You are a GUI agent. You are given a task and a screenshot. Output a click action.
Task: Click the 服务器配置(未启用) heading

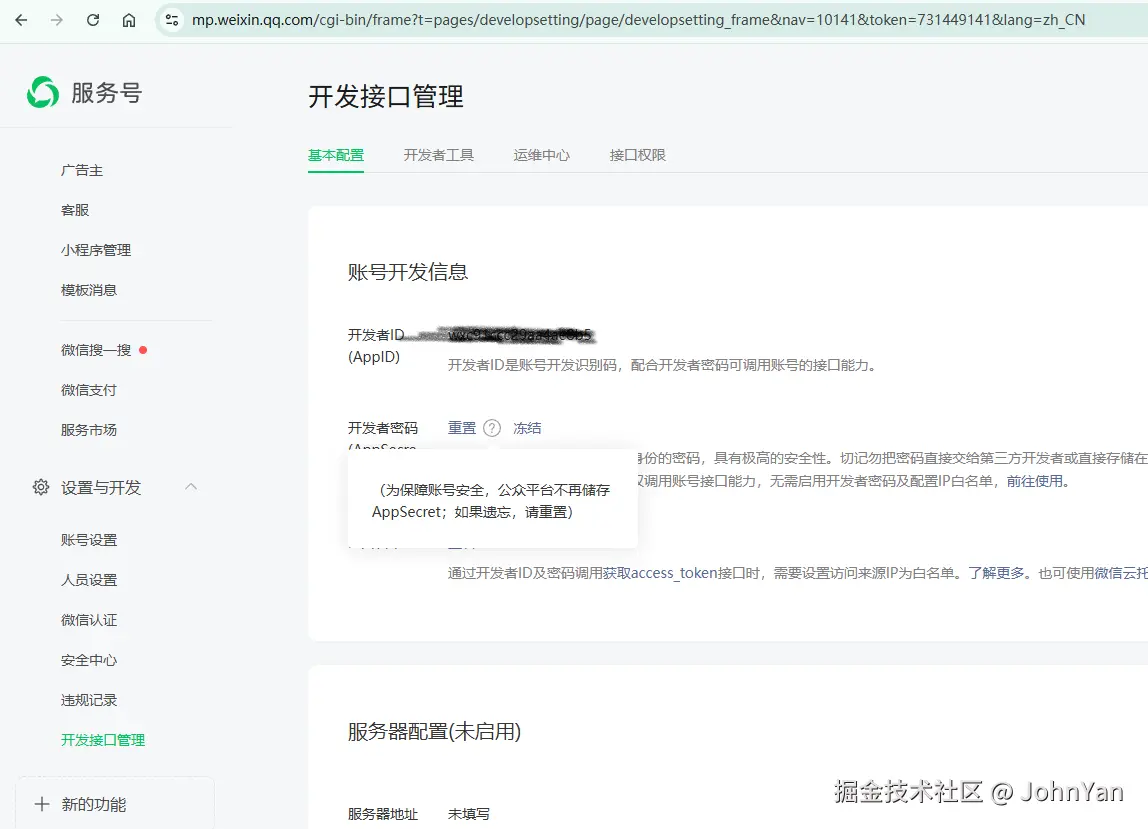point(434,732)
